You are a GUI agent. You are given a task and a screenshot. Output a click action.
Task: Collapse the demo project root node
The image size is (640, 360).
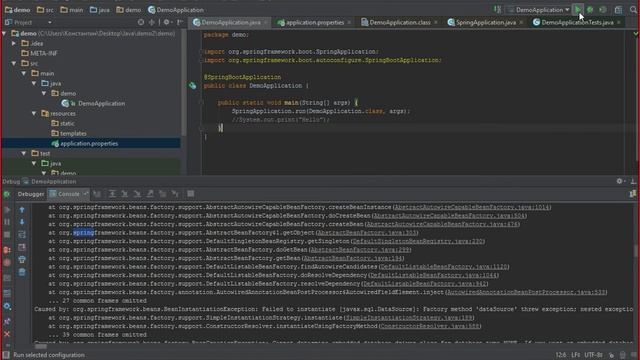point(4,33)
